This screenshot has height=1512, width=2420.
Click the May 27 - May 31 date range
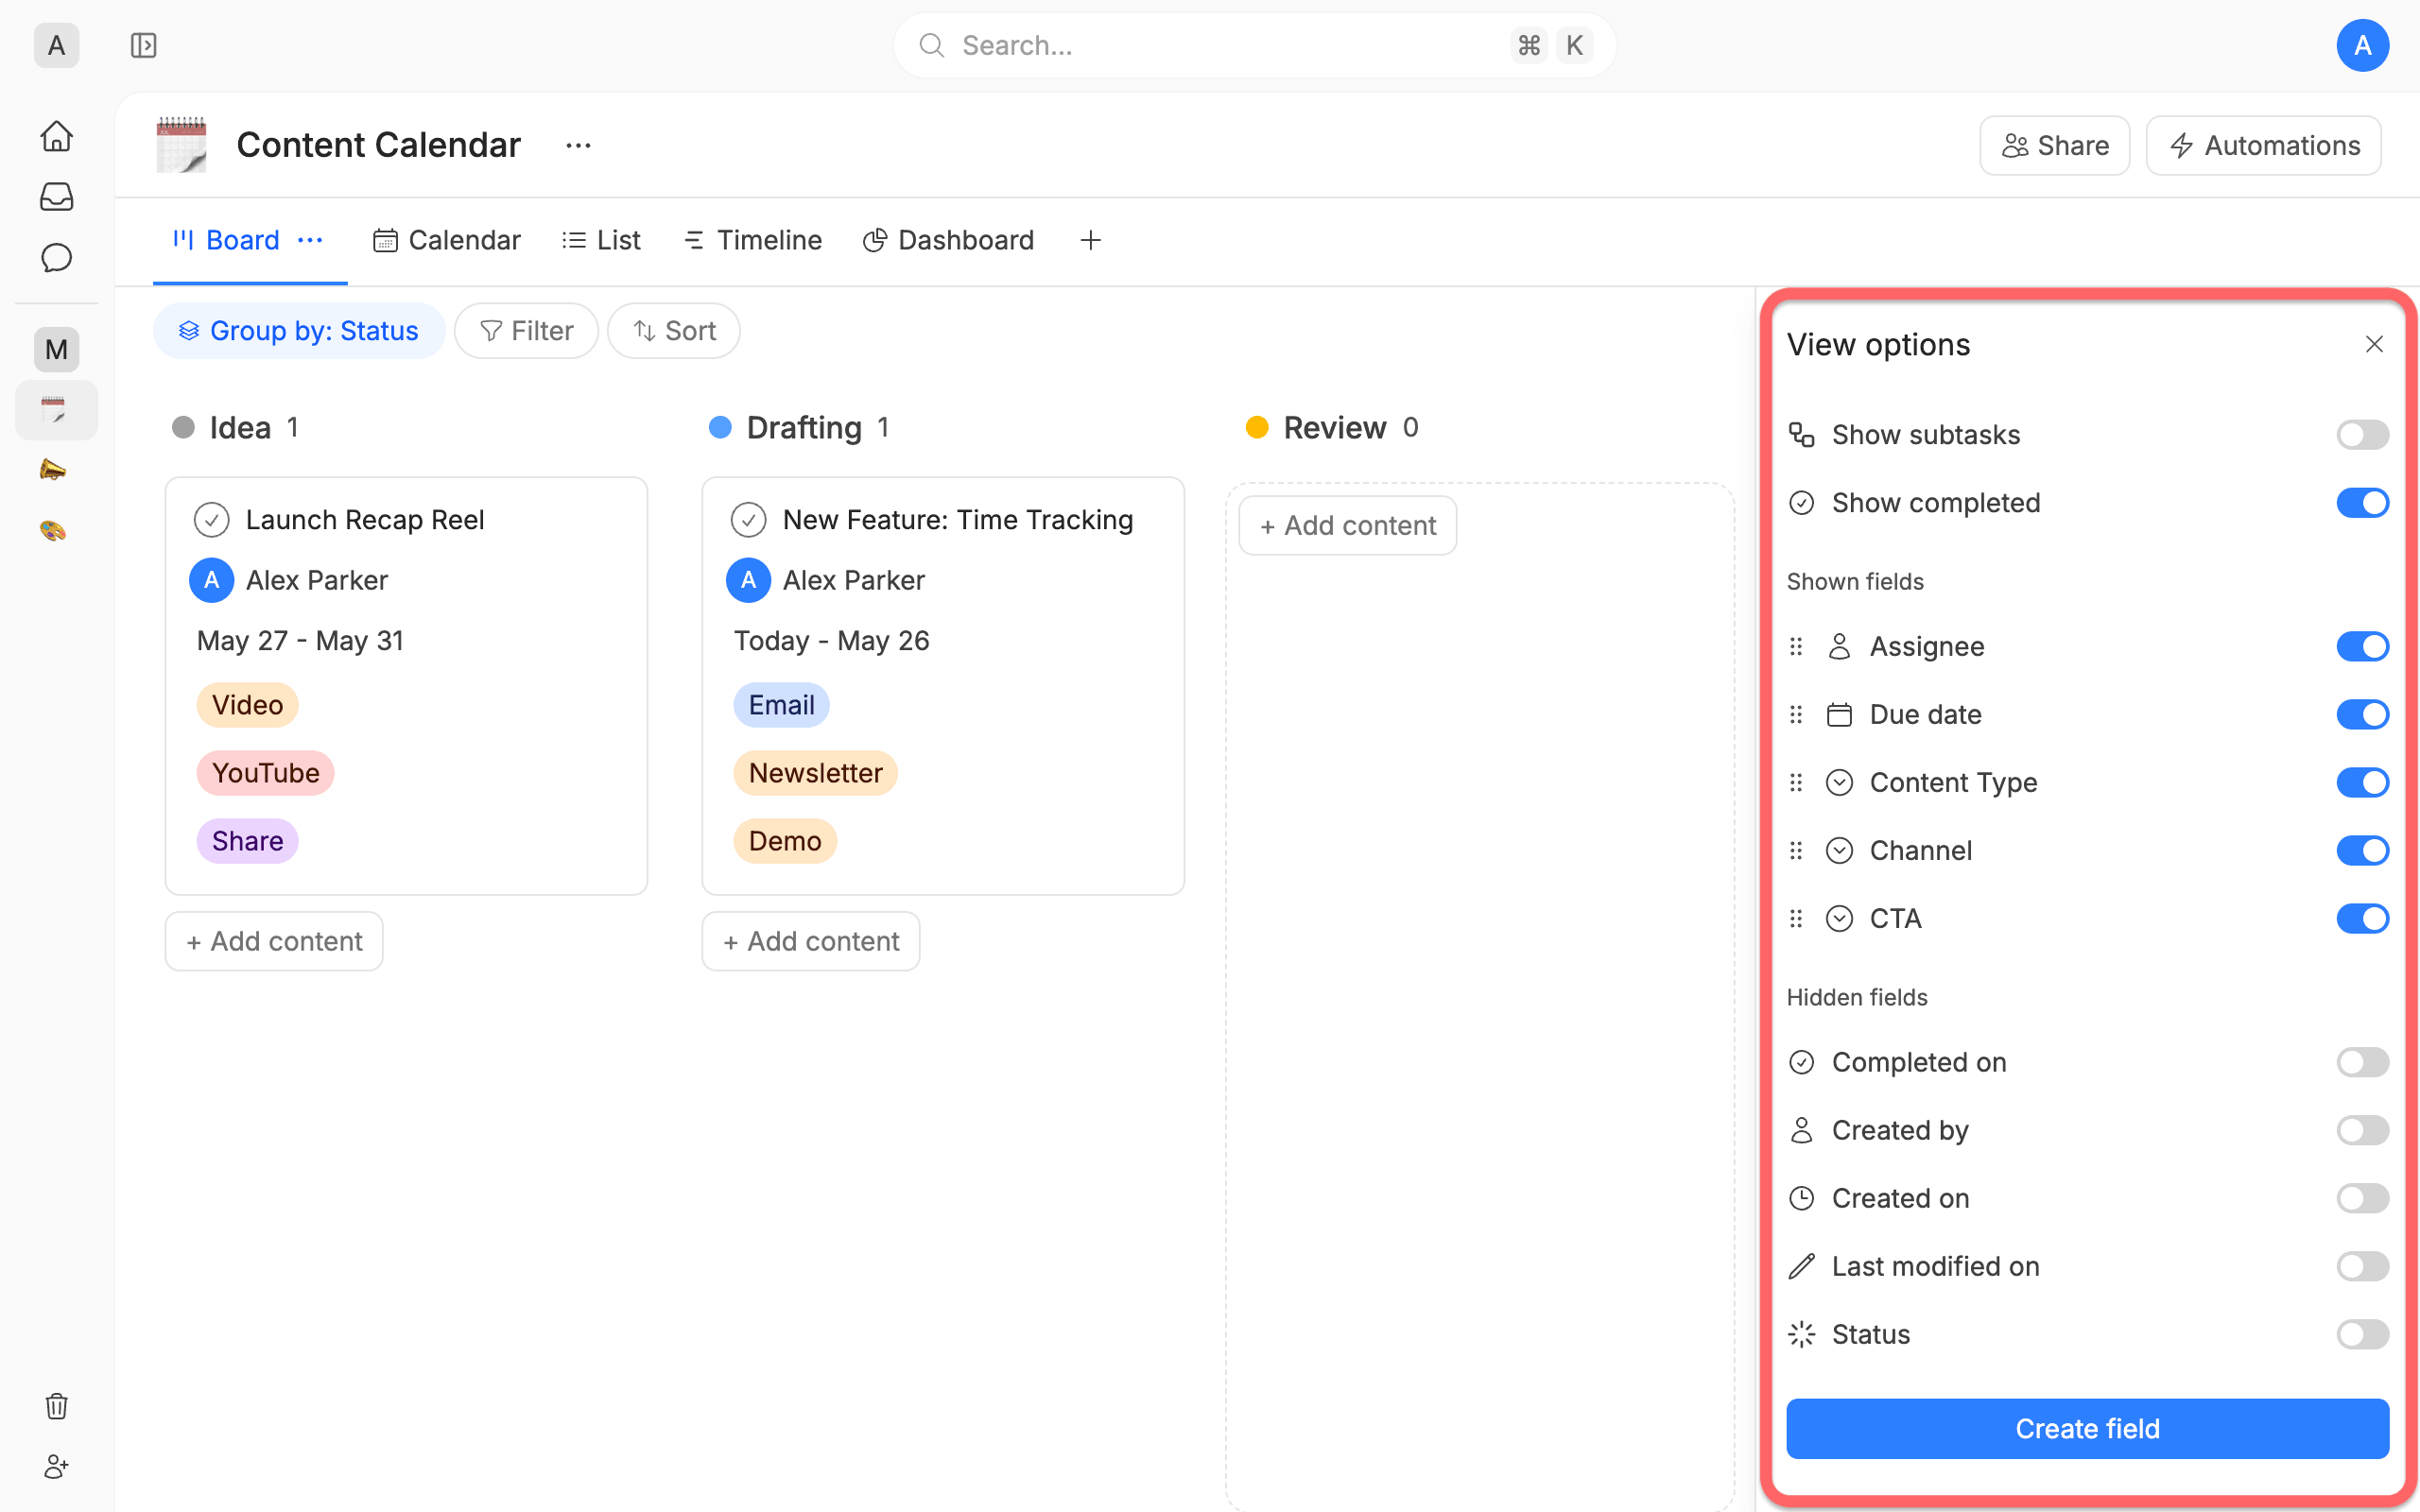pos(300,641)
